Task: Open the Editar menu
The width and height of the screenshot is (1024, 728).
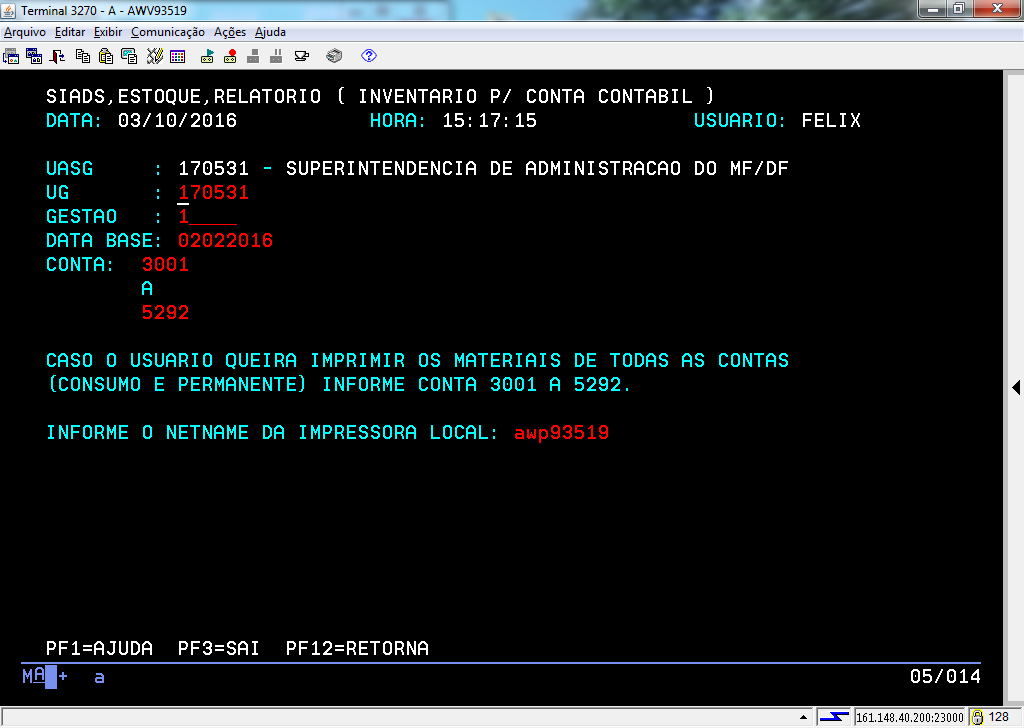Action: tap(70, 32)
